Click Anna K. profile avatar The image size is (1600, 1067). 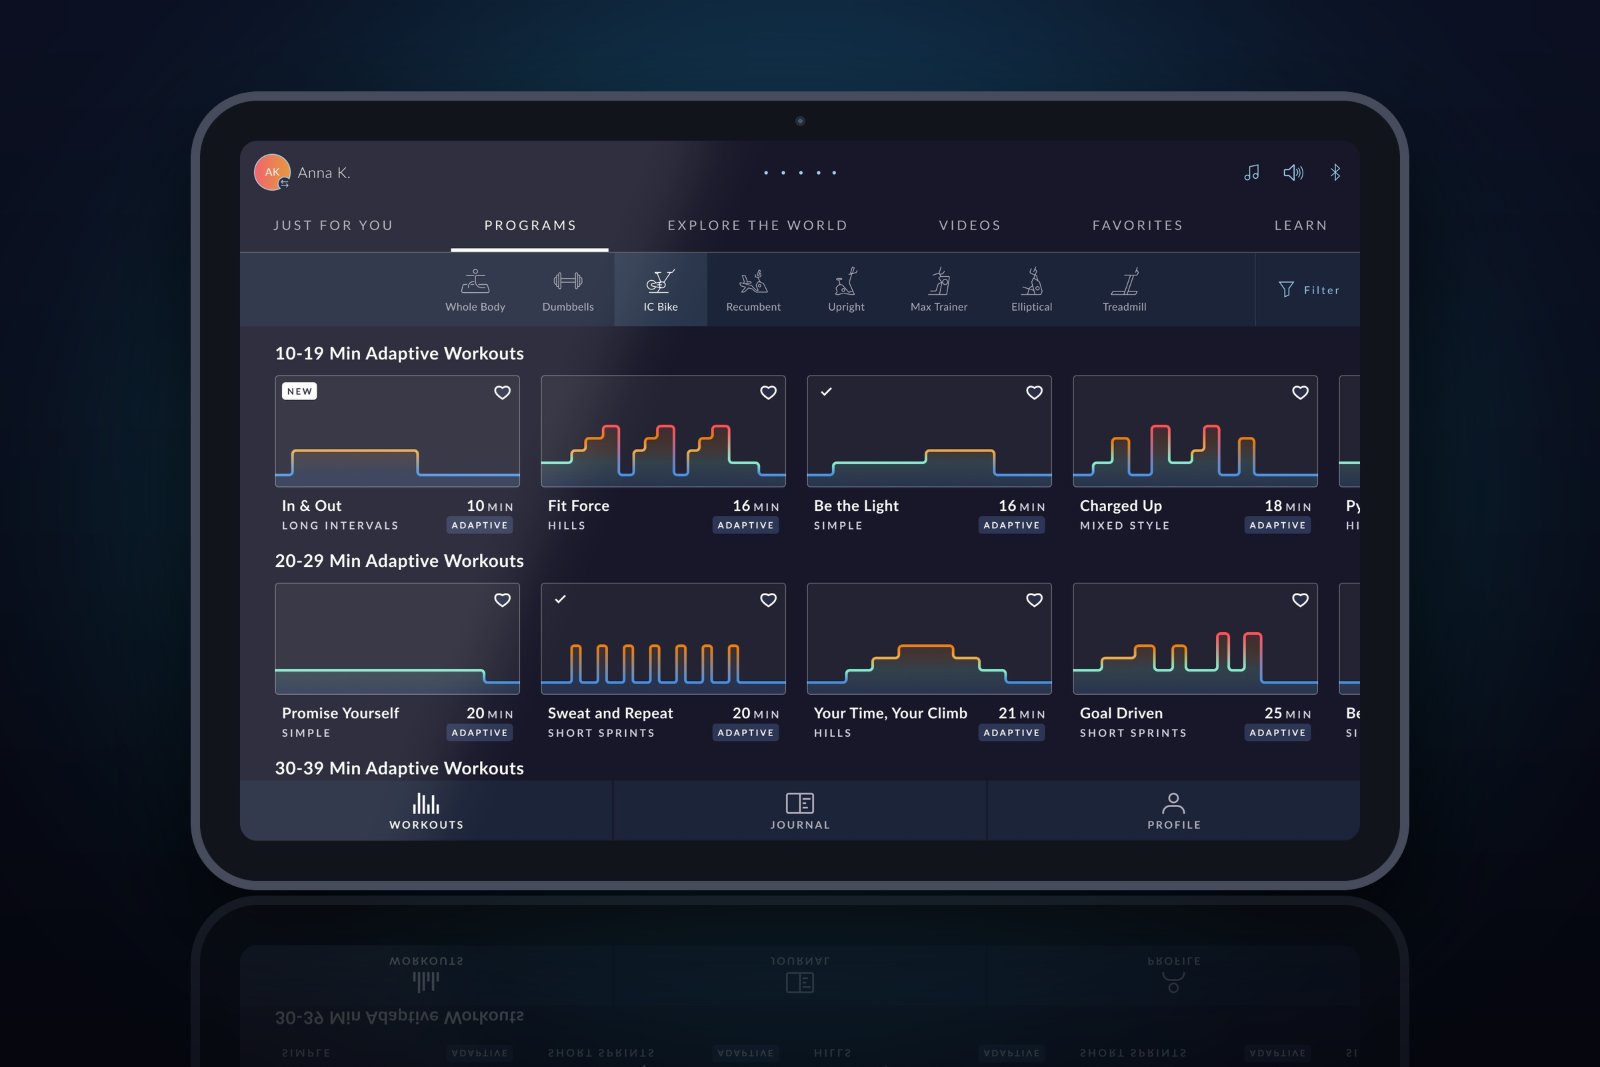272,172
